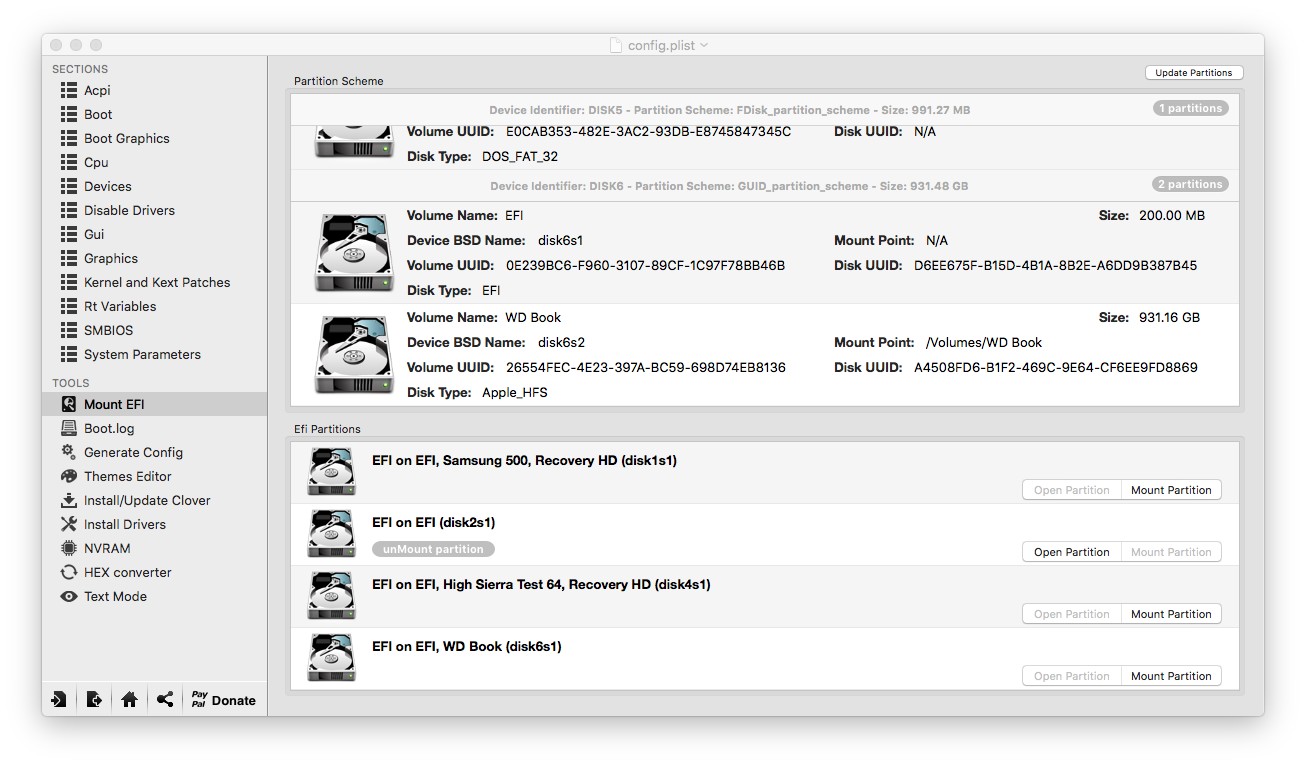Click the drive icon for EFI on disk1s1
1306x766 pixels.
(x=331, y=472)
